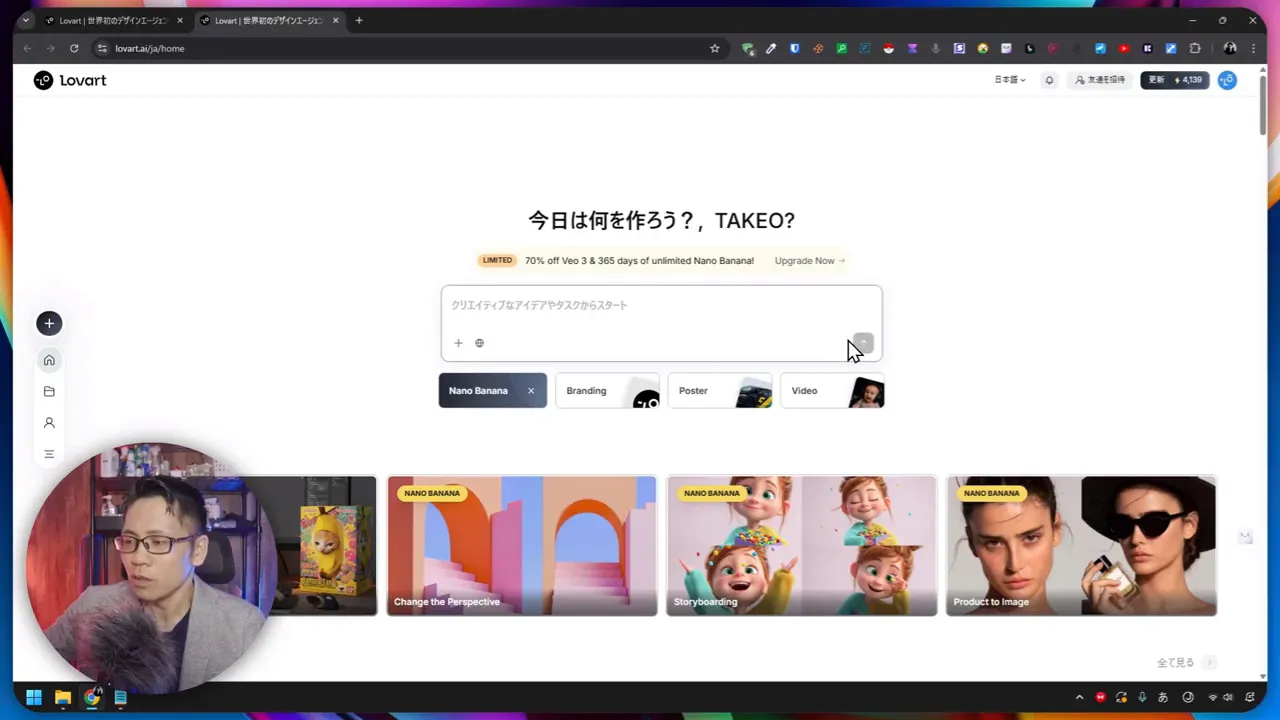The image size is (1280, 720).
Task: Open a new browser tab
Action: (x=359, y=20)
